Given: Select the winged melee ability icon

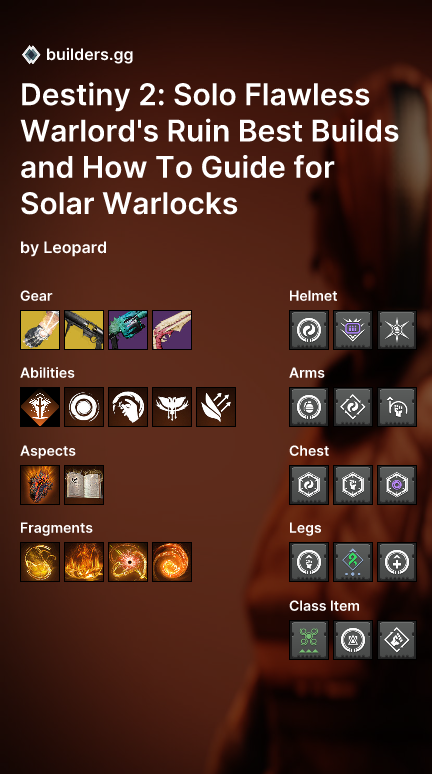Looking at the screenshot, I should tap(172, 407).
